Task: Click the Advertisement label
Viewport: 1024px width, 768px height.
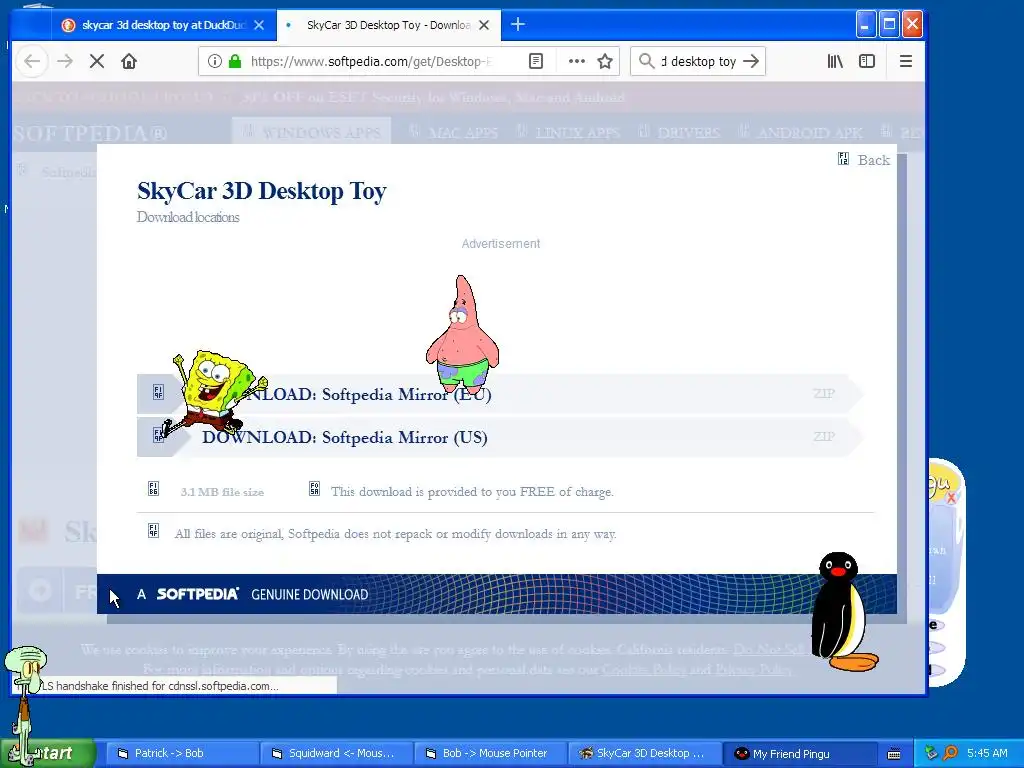Action: [x=501, y=244]
